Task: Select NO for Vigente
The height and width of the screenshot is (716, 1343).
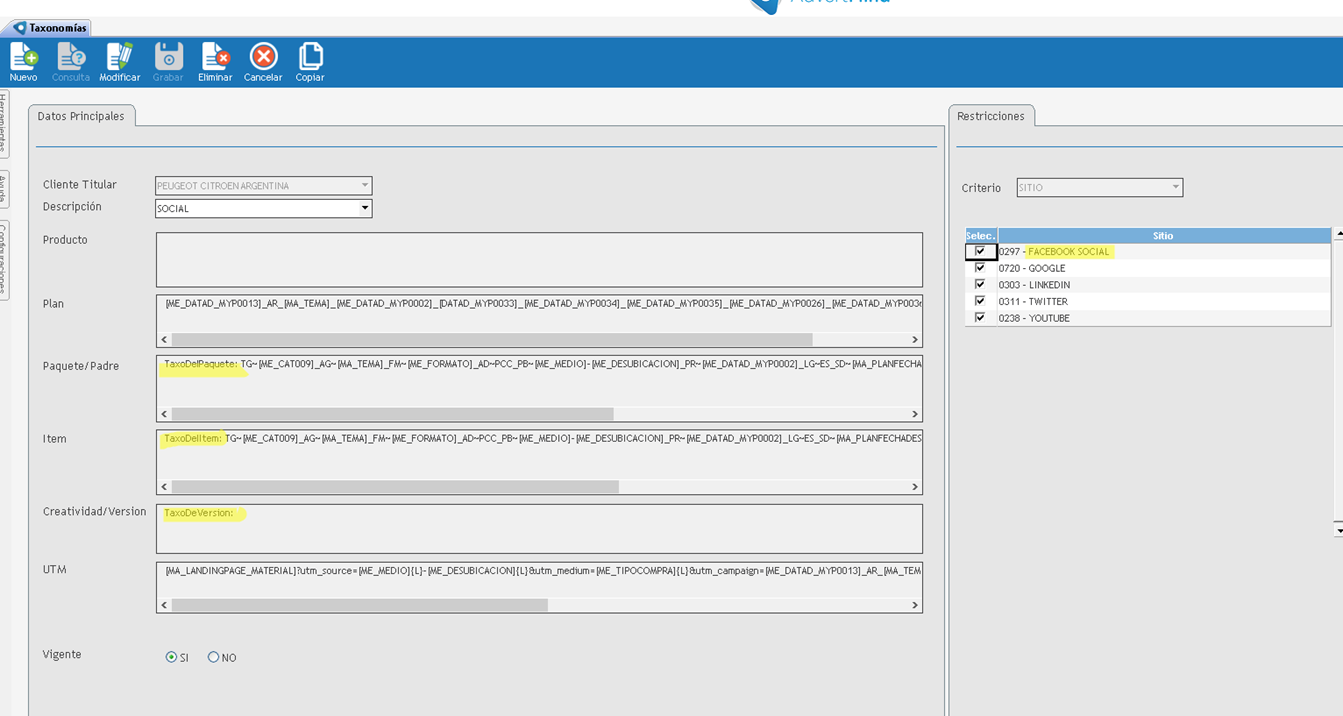Action: coord(213,658)
